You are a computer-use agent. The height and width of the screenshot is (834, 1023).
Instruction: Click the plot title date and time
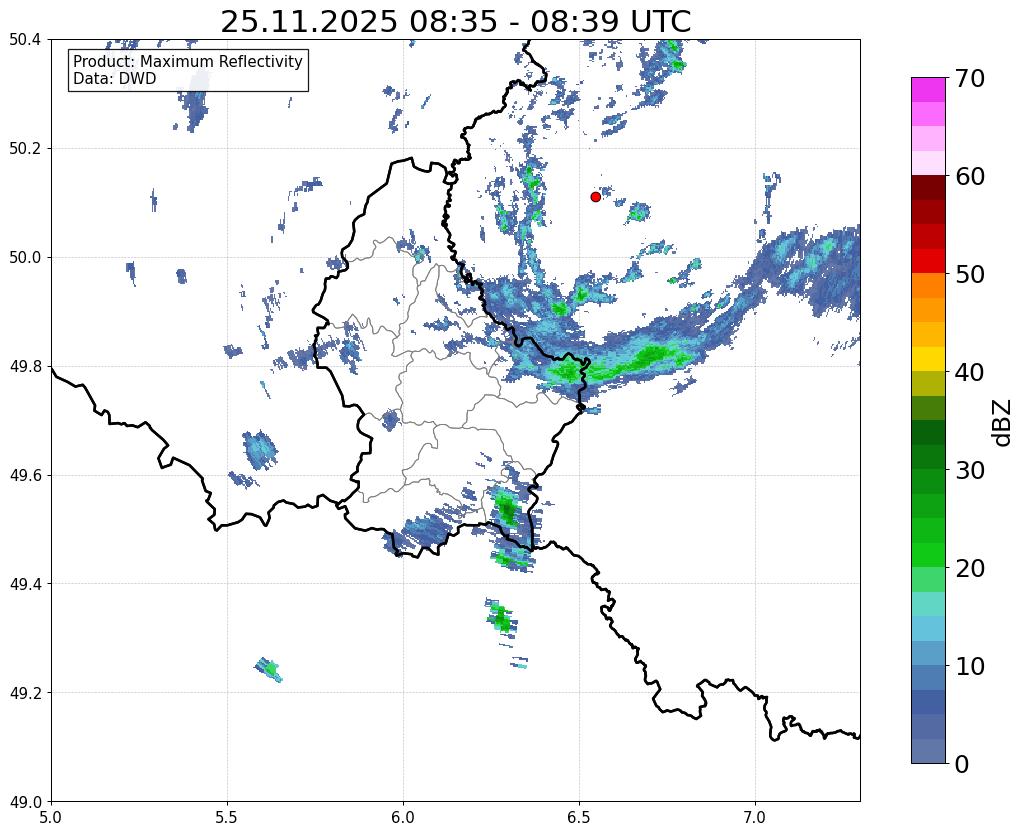455,22
